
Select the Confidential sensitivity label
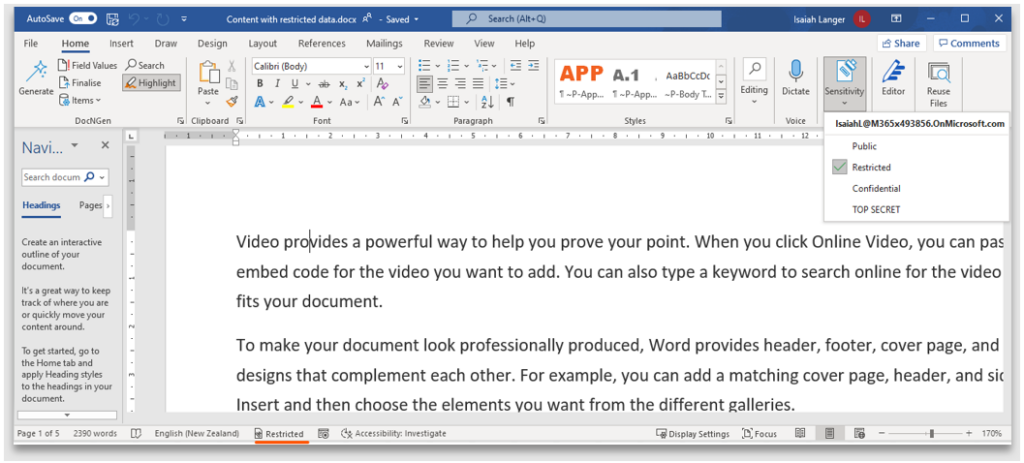tap(876, 189)
